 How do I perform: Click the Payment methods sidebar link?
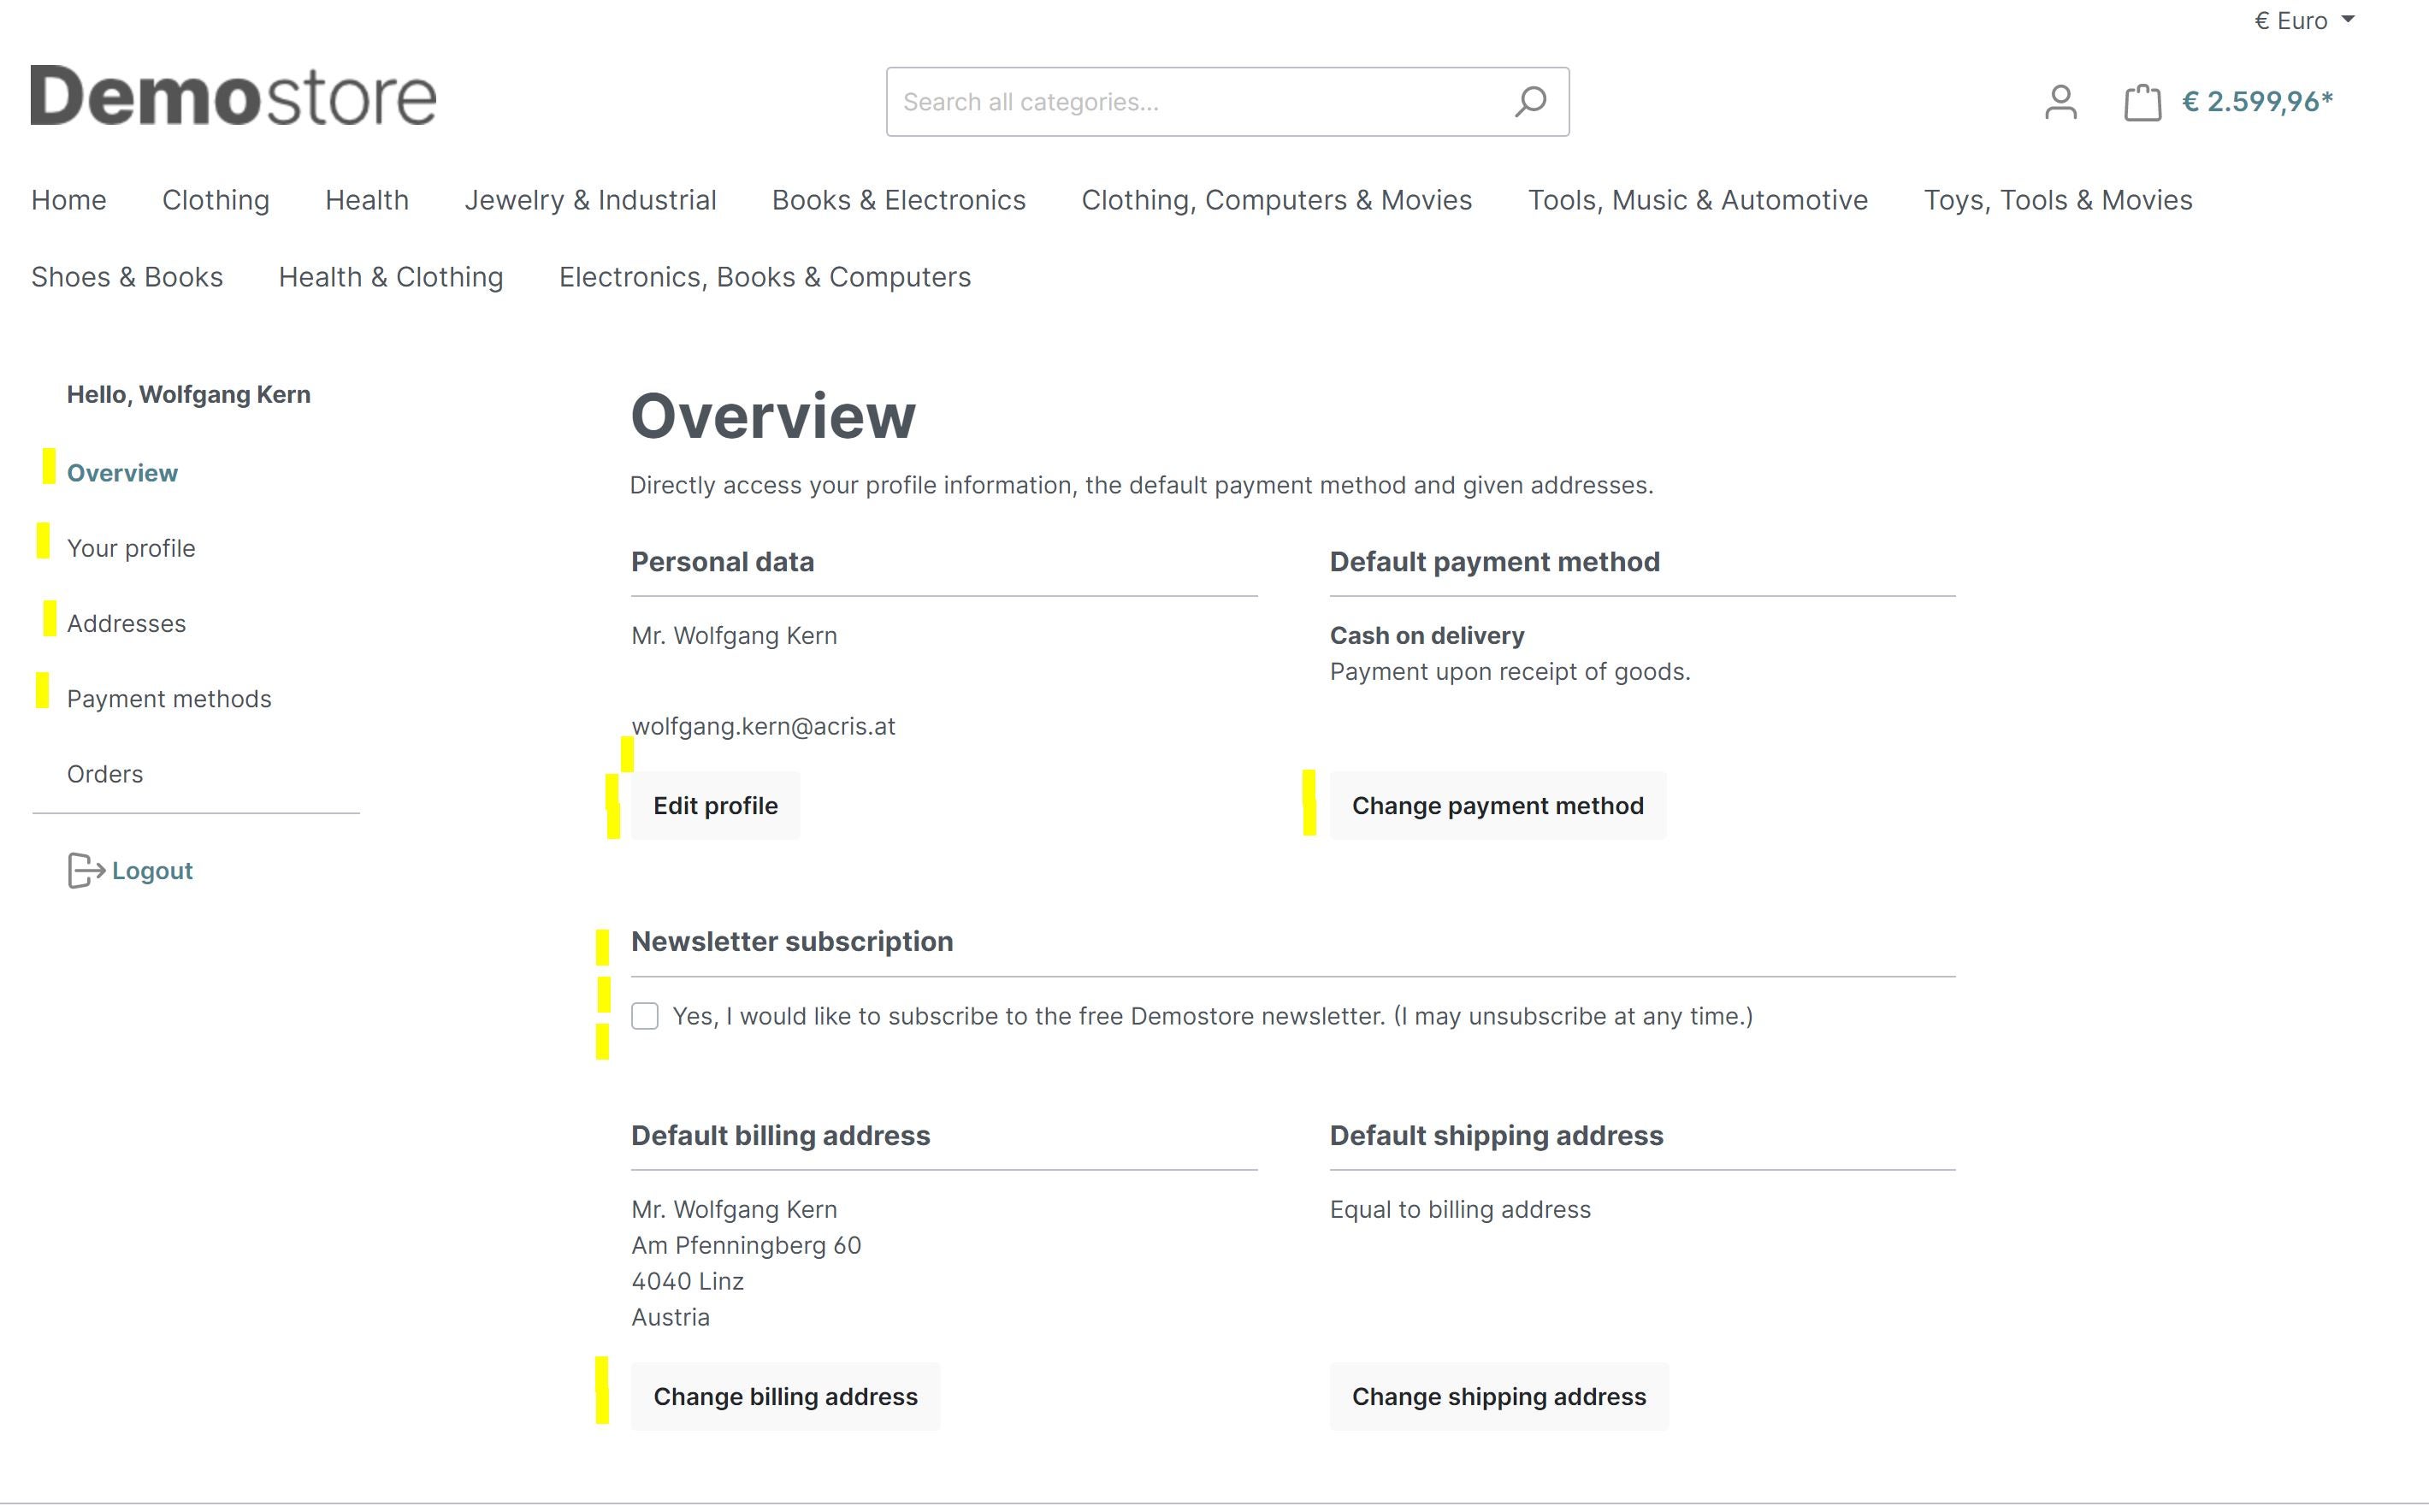[x=167, y=697]
